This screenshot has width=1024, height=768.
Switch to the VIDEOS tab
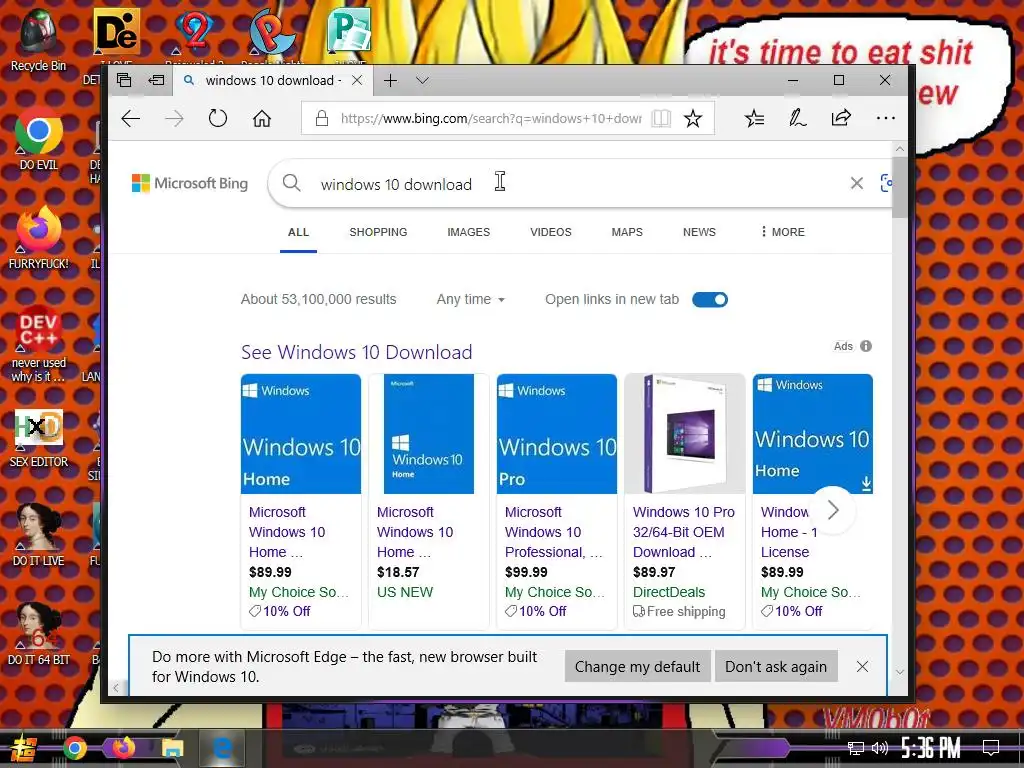tap(551, 232)
